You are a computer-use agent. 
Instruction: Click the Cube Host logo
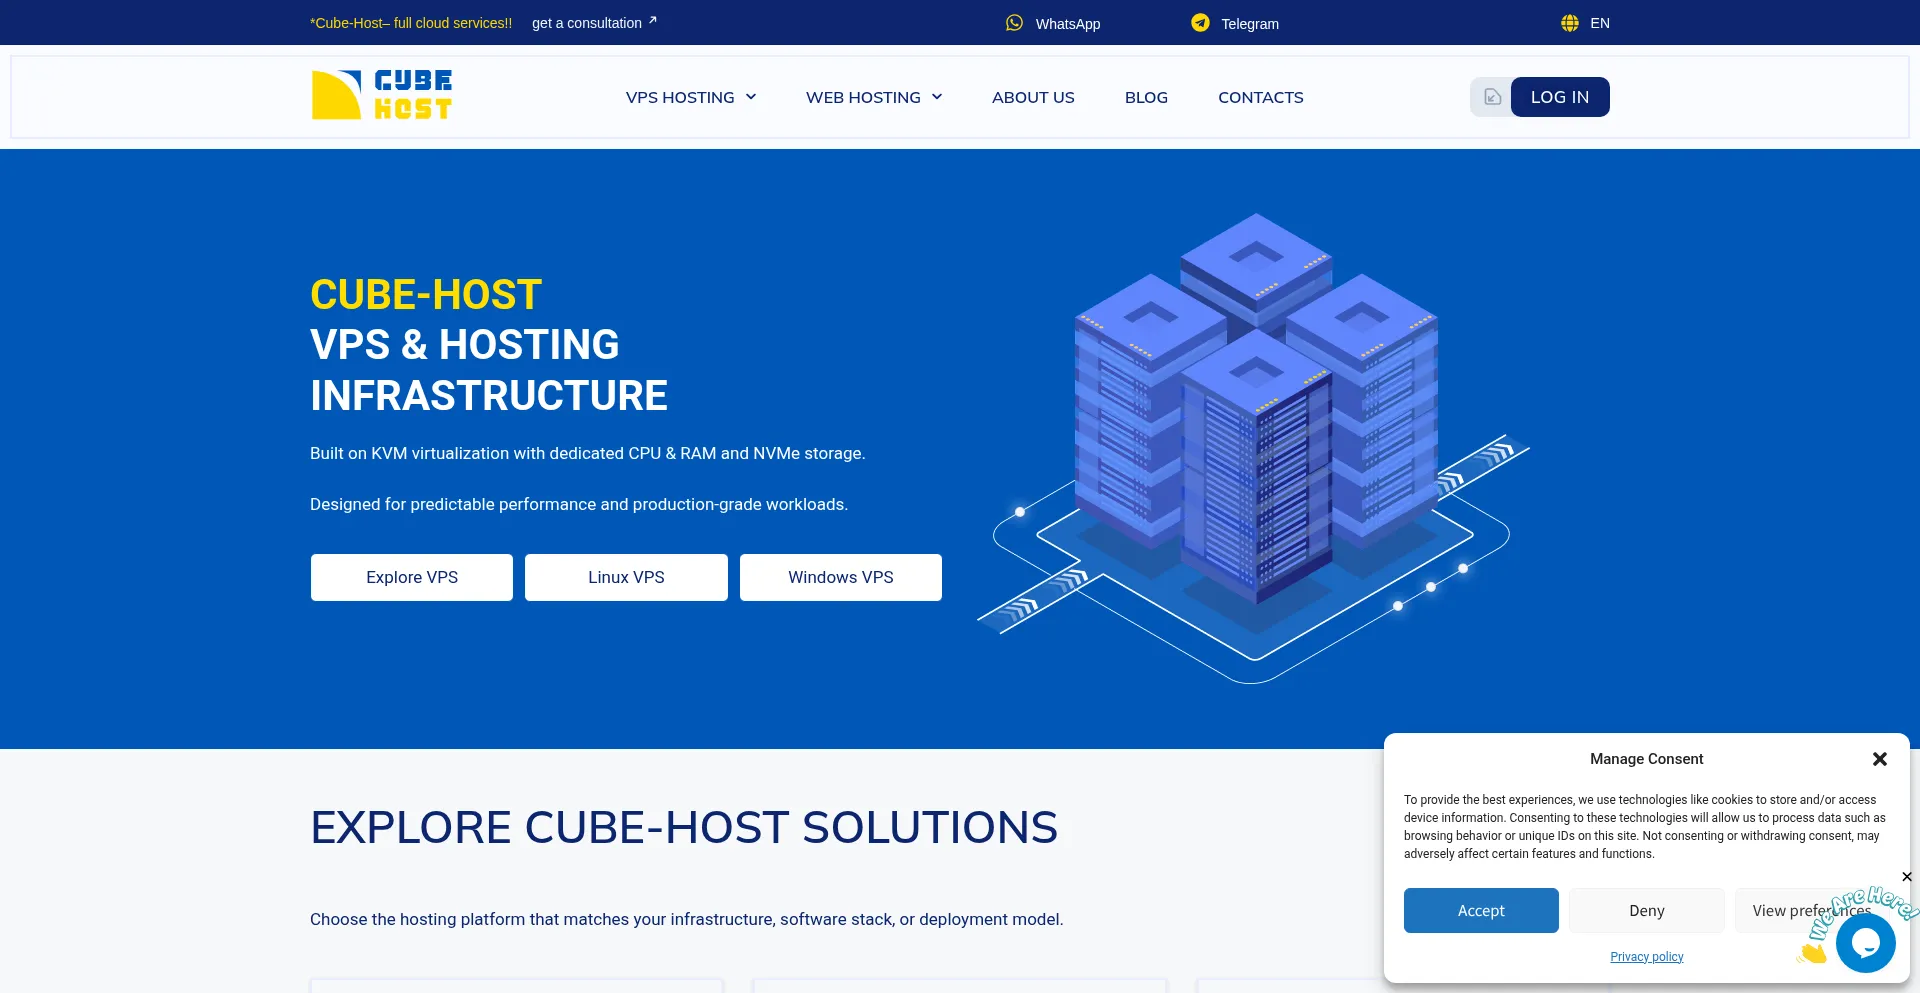pyautogui.click(x=381, y=95)
